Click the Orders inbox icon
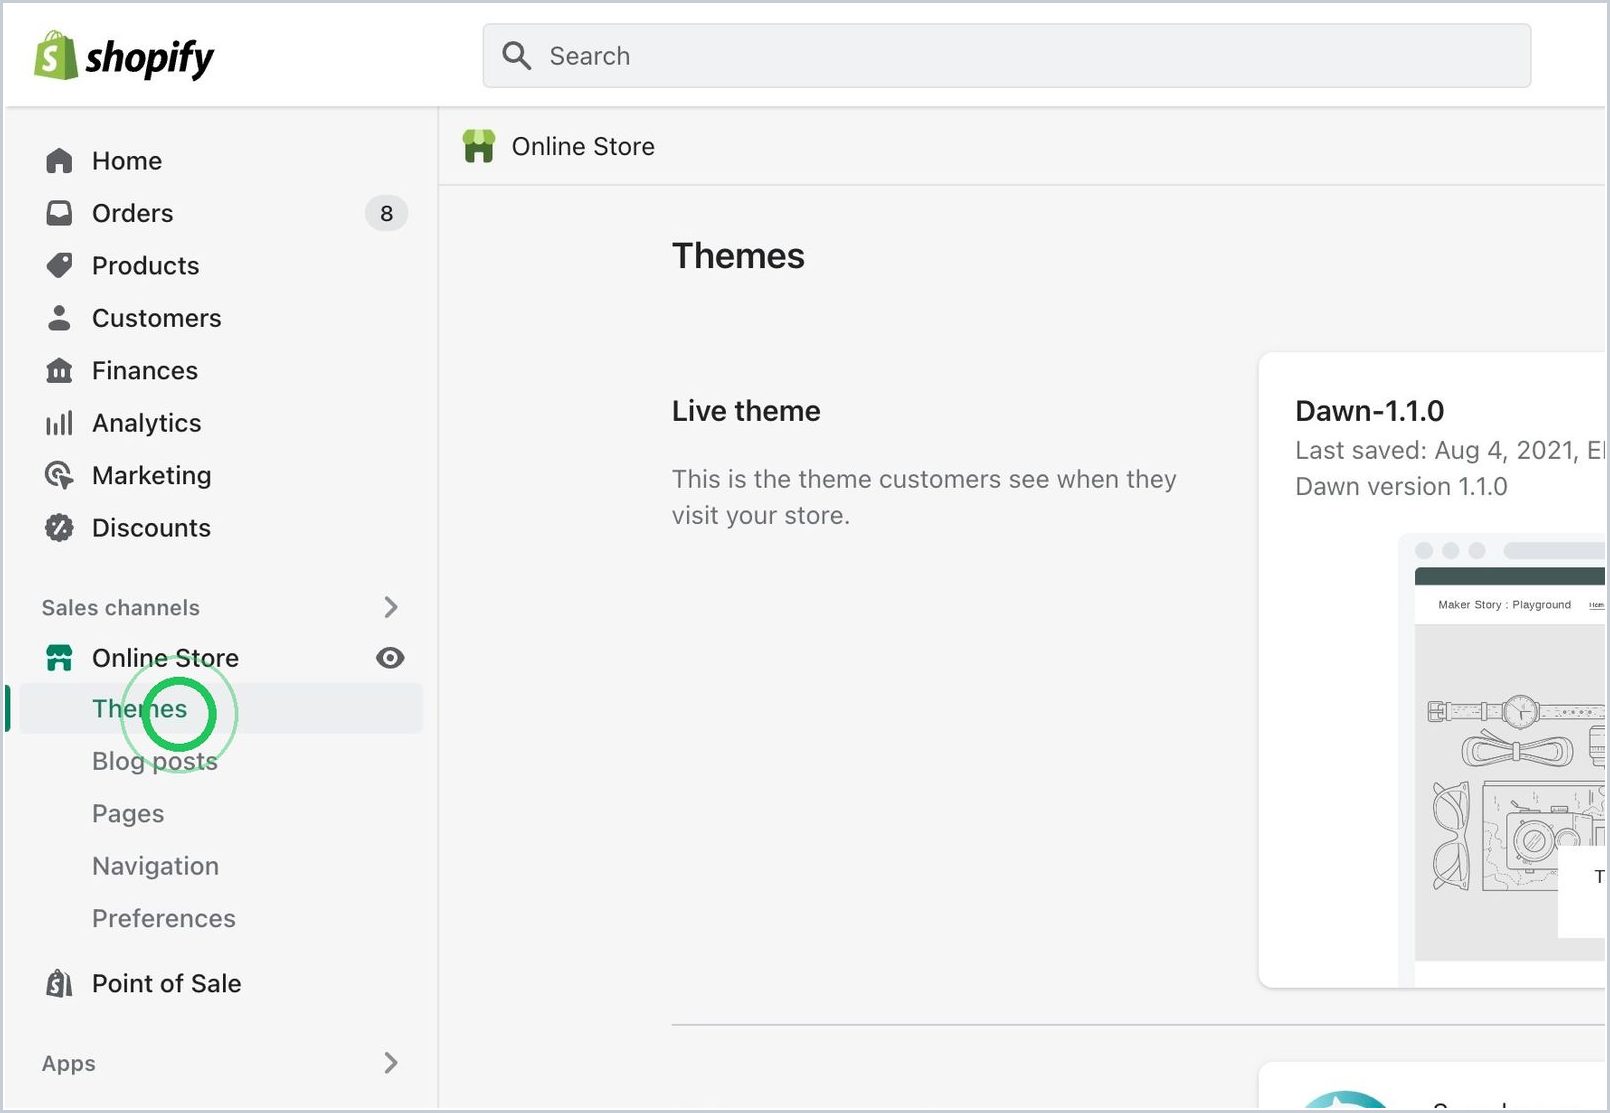The height and width of the screenshot is (1113, 1610). (x=59, y=213)
